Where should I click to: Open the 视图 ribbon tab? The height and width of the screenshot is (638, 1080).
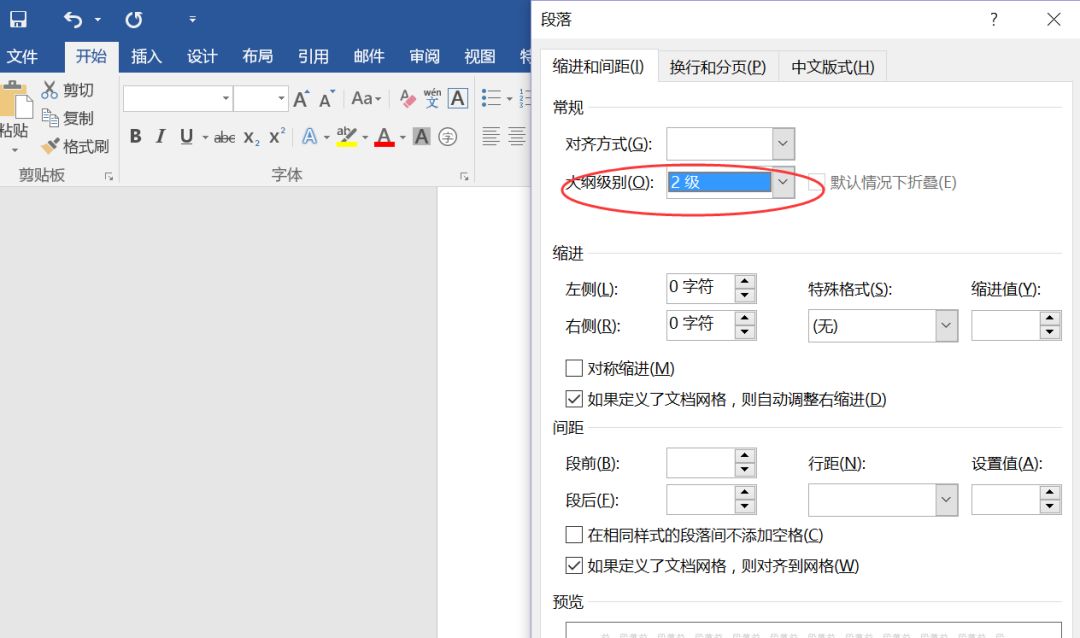pyautogui.click(x=480, y=56)
